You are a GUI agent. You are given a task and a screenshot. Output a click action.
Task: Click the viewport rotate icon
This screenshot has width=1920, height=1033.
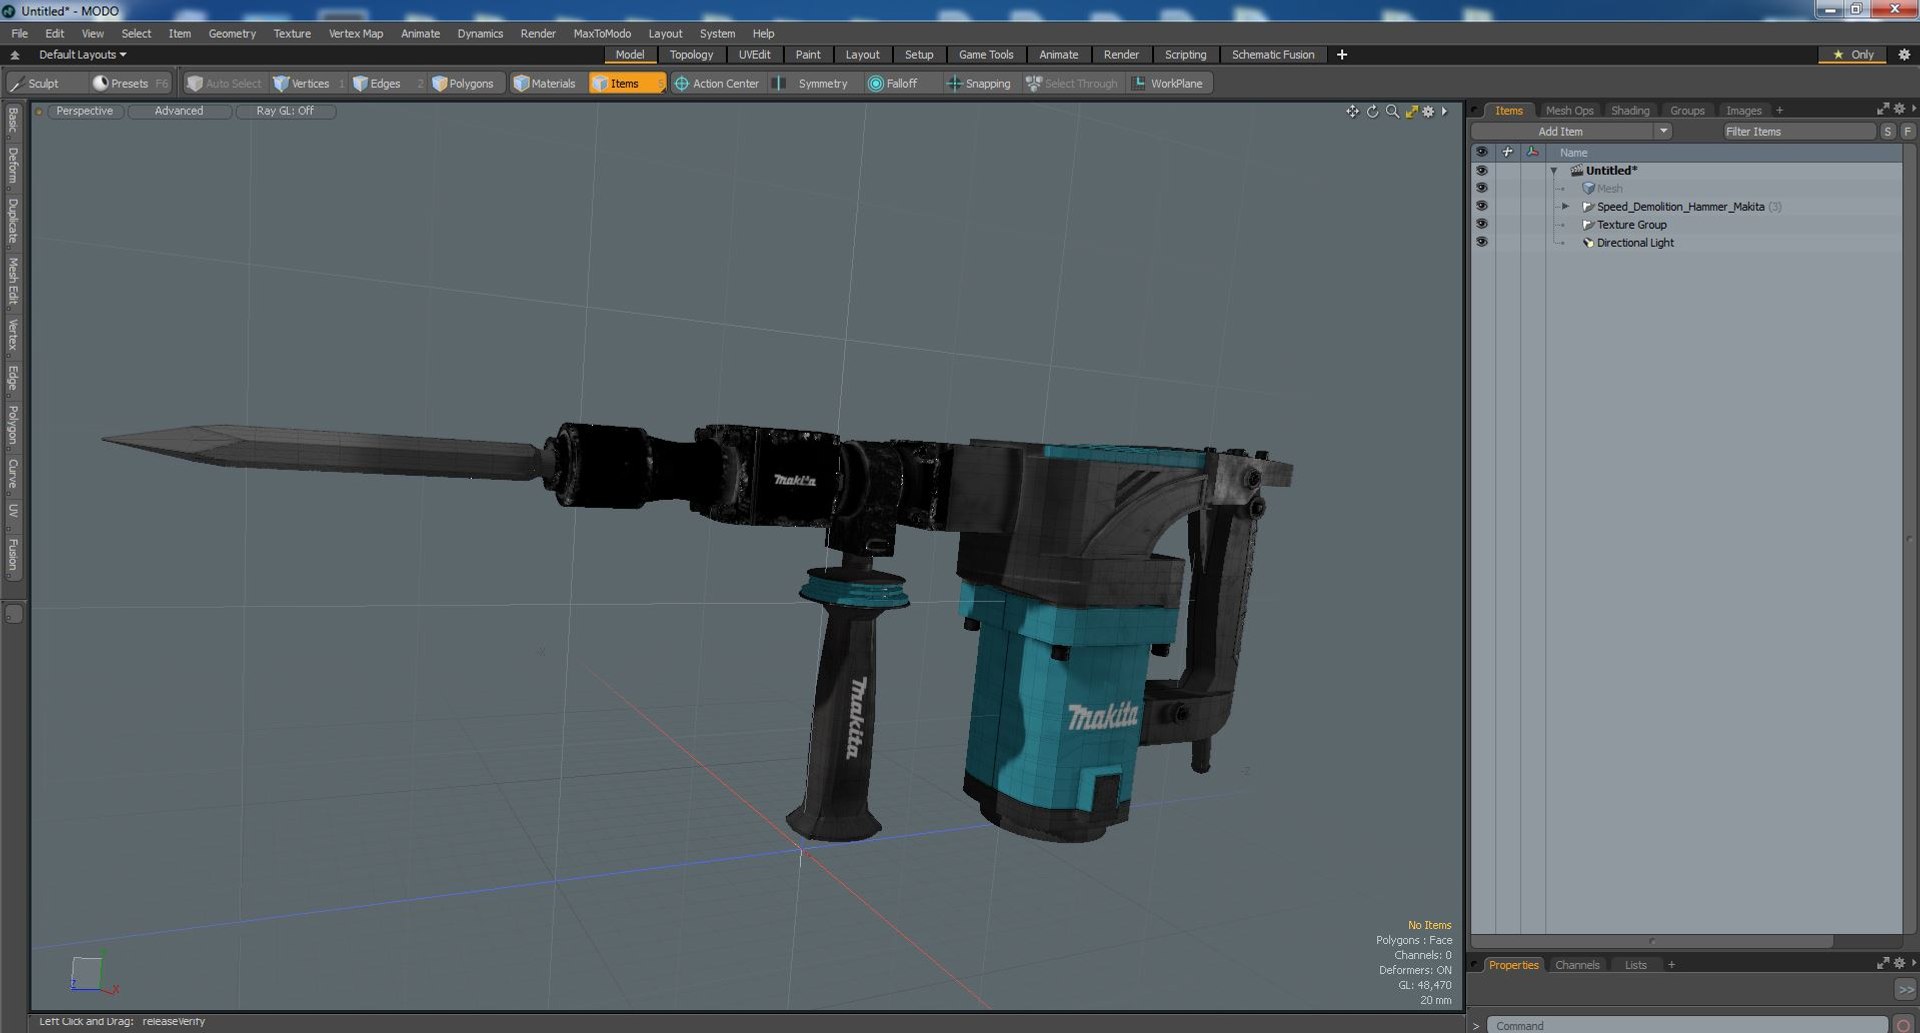(1372, 111)
